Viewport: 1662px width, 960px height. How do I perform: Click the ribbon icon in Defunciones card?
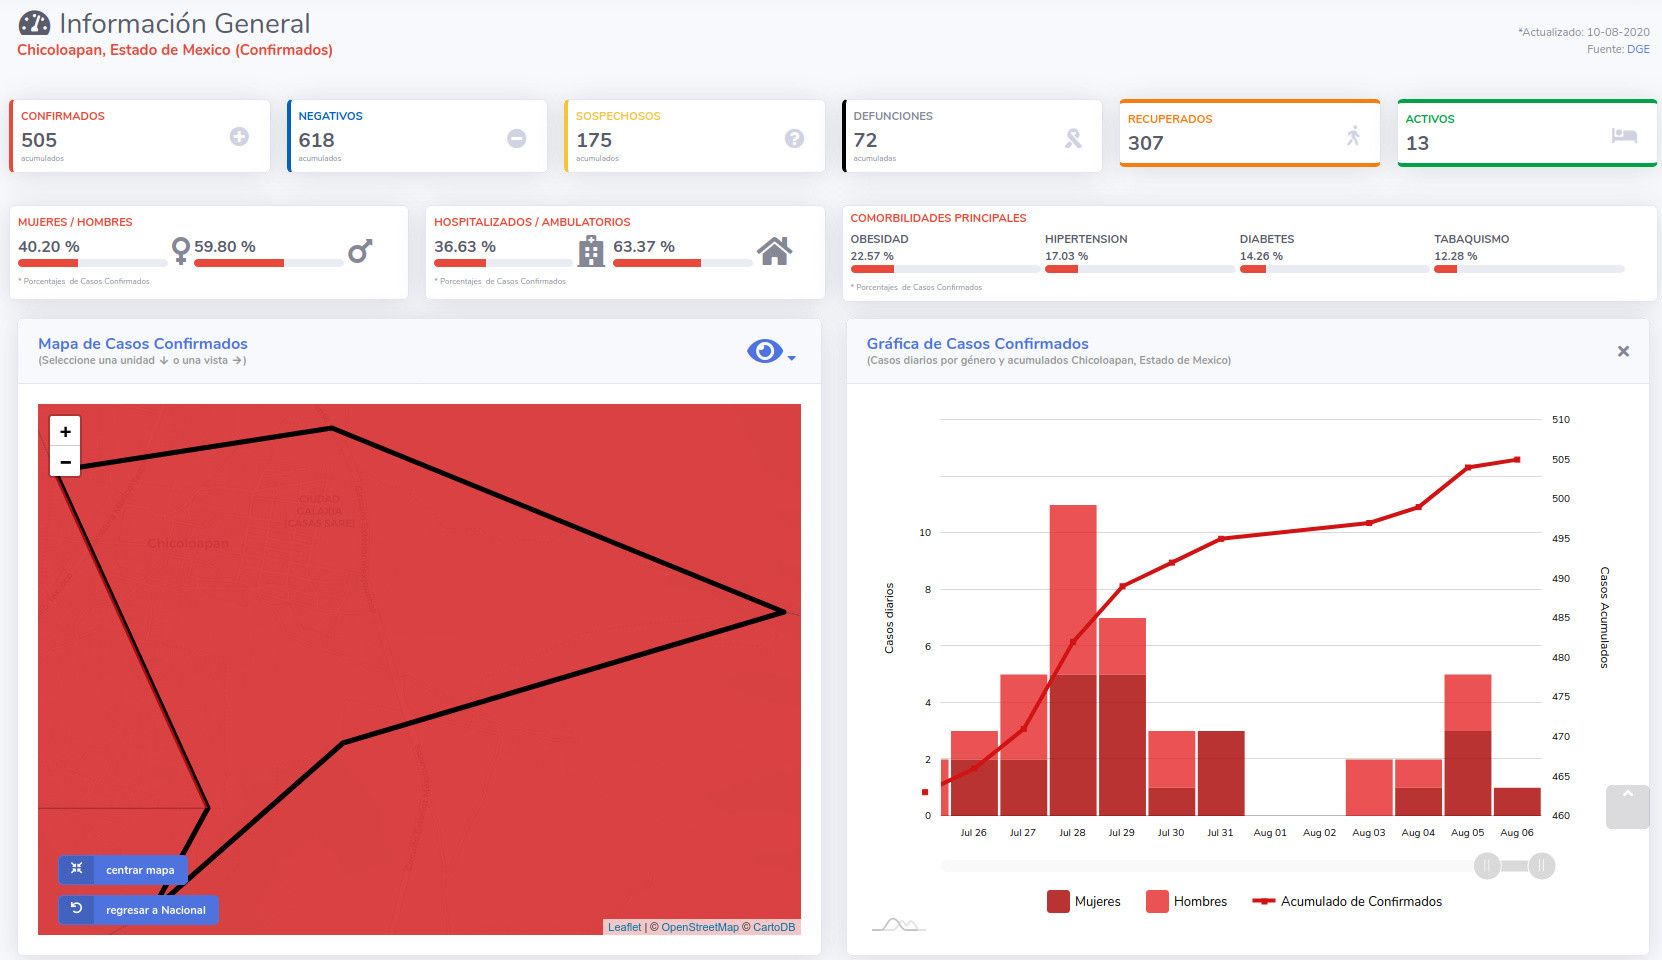click(1073, 138)
